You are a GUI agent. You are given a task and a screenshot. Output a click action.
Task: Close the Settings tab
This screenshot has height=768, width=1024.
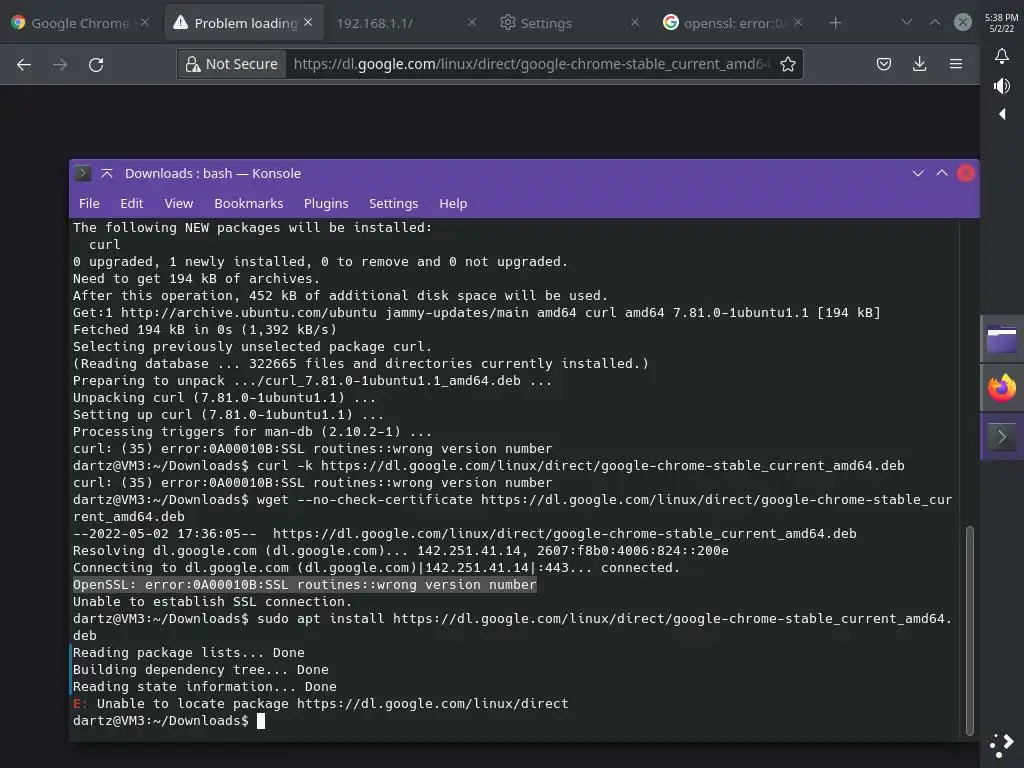pos(635,23)
